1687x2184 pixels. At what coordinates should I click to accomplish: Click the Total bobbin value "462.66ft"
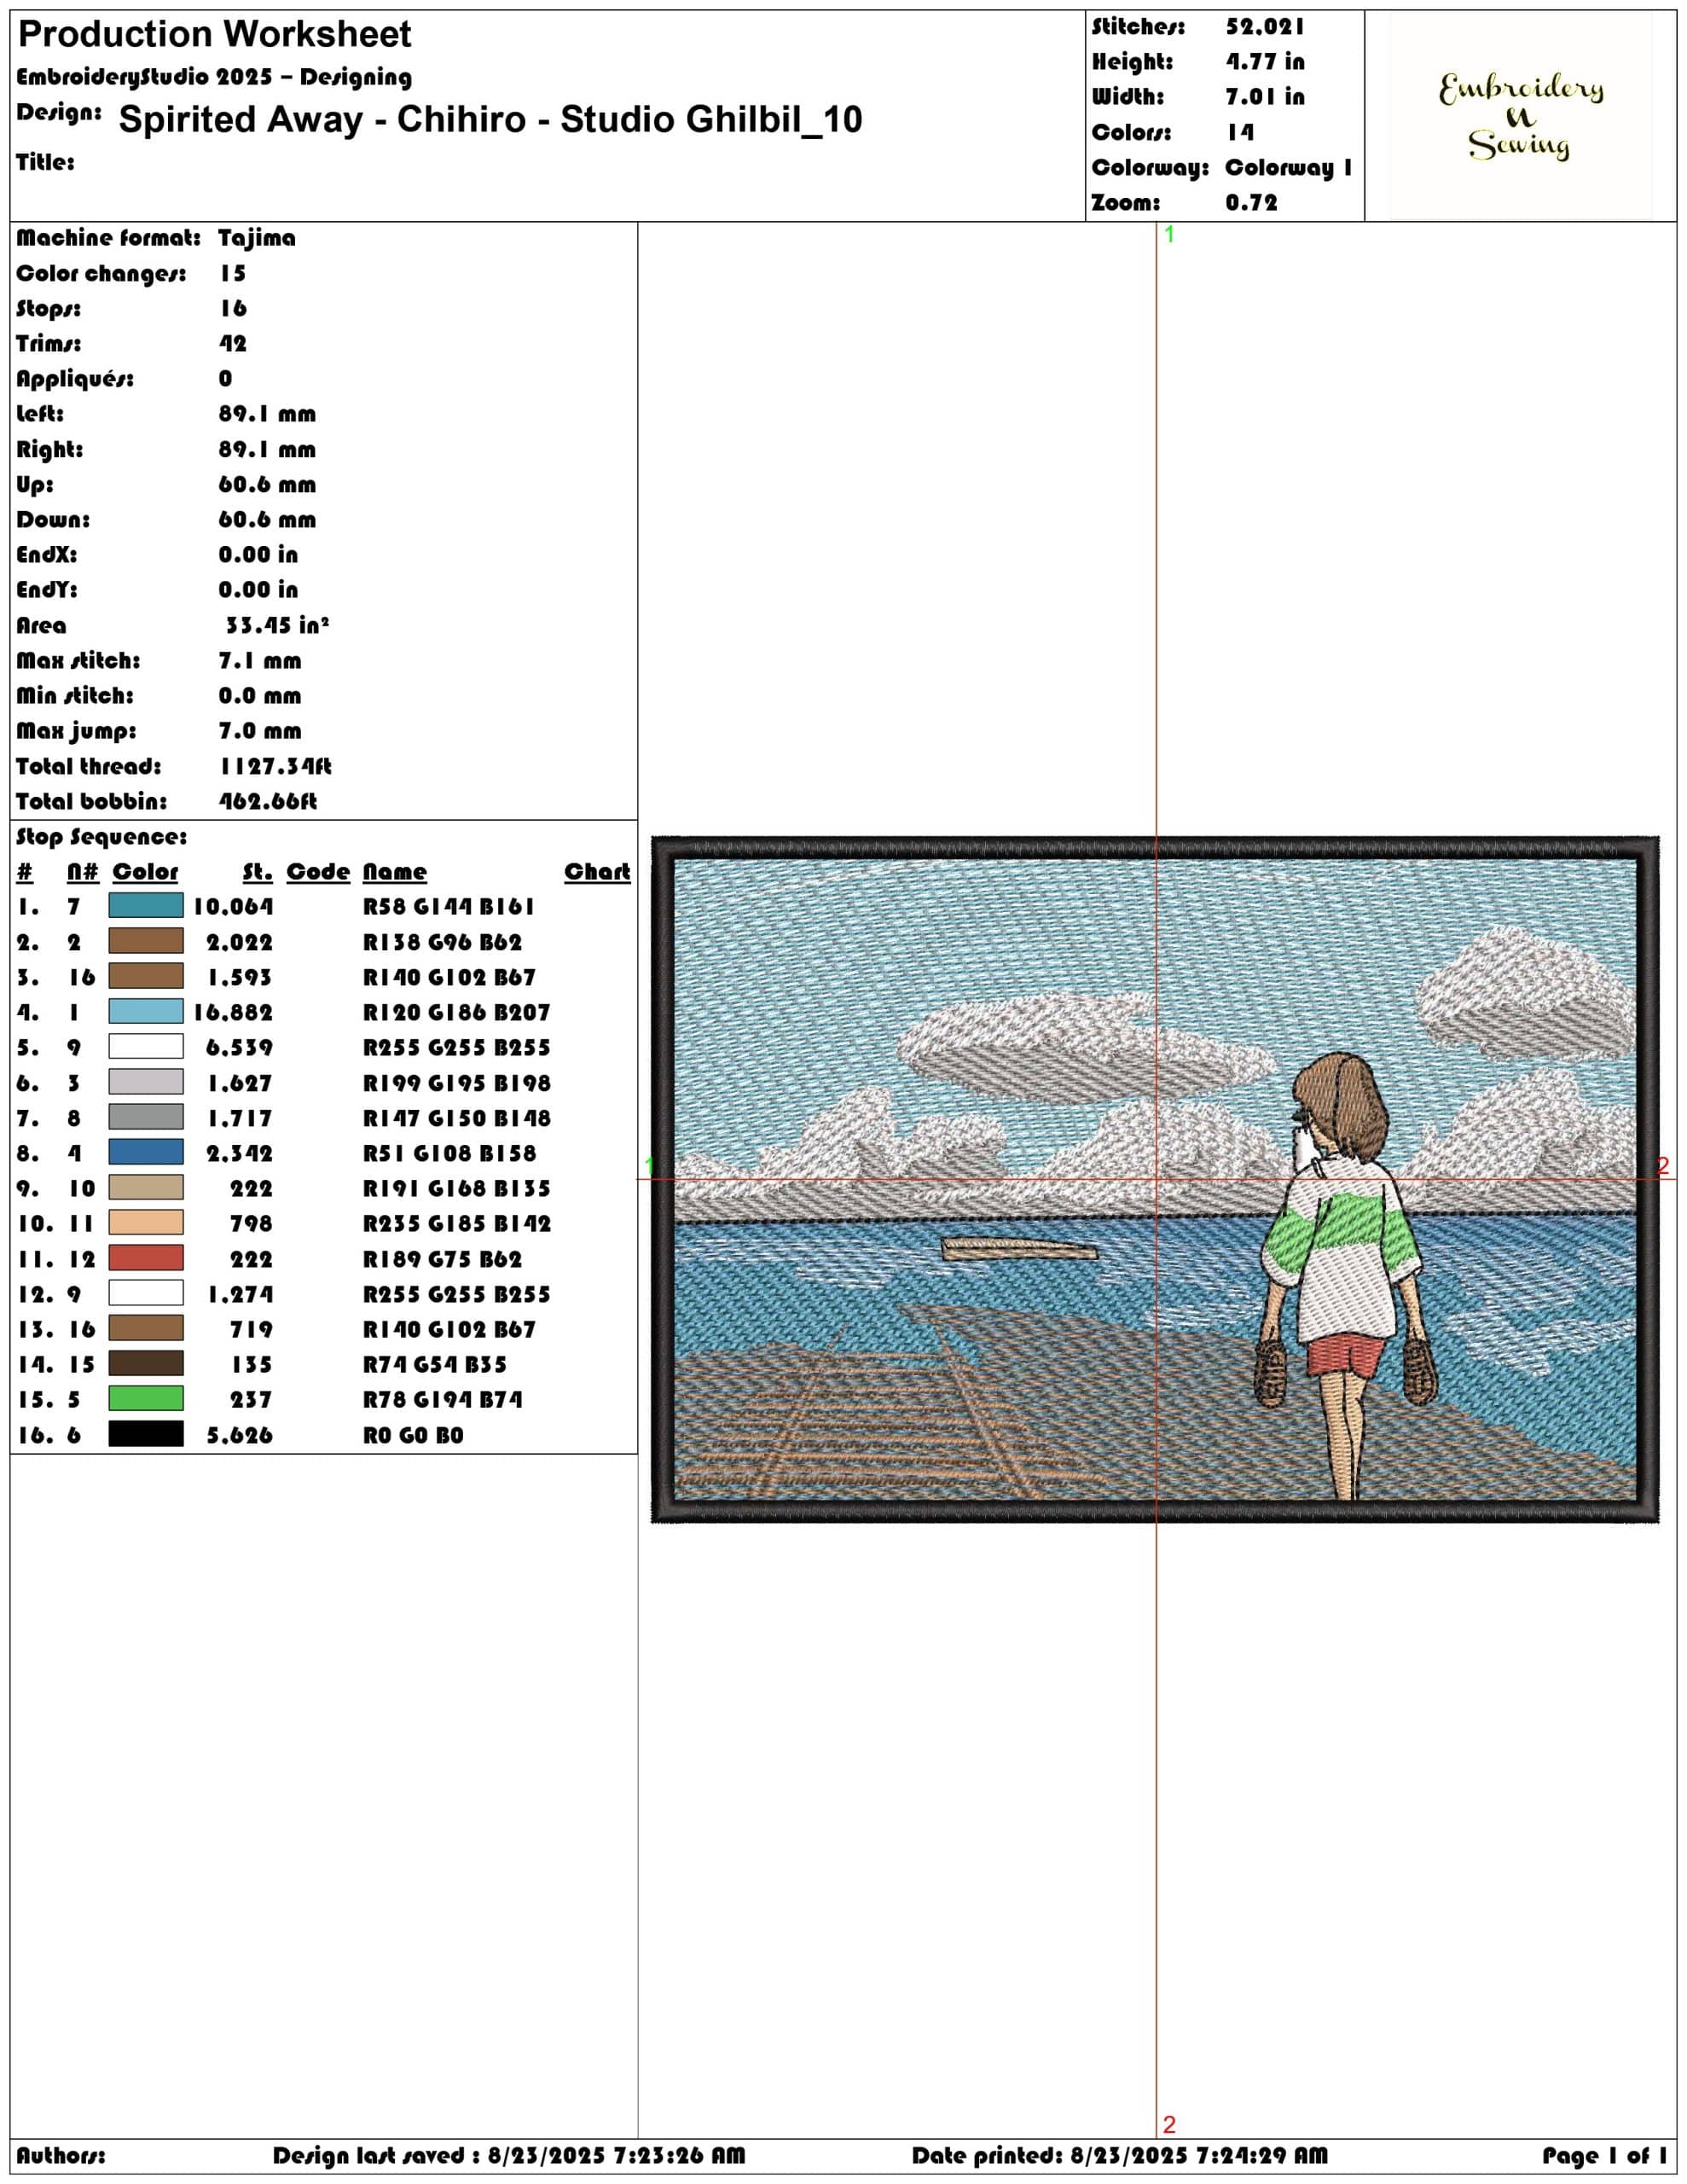[268, 801]
